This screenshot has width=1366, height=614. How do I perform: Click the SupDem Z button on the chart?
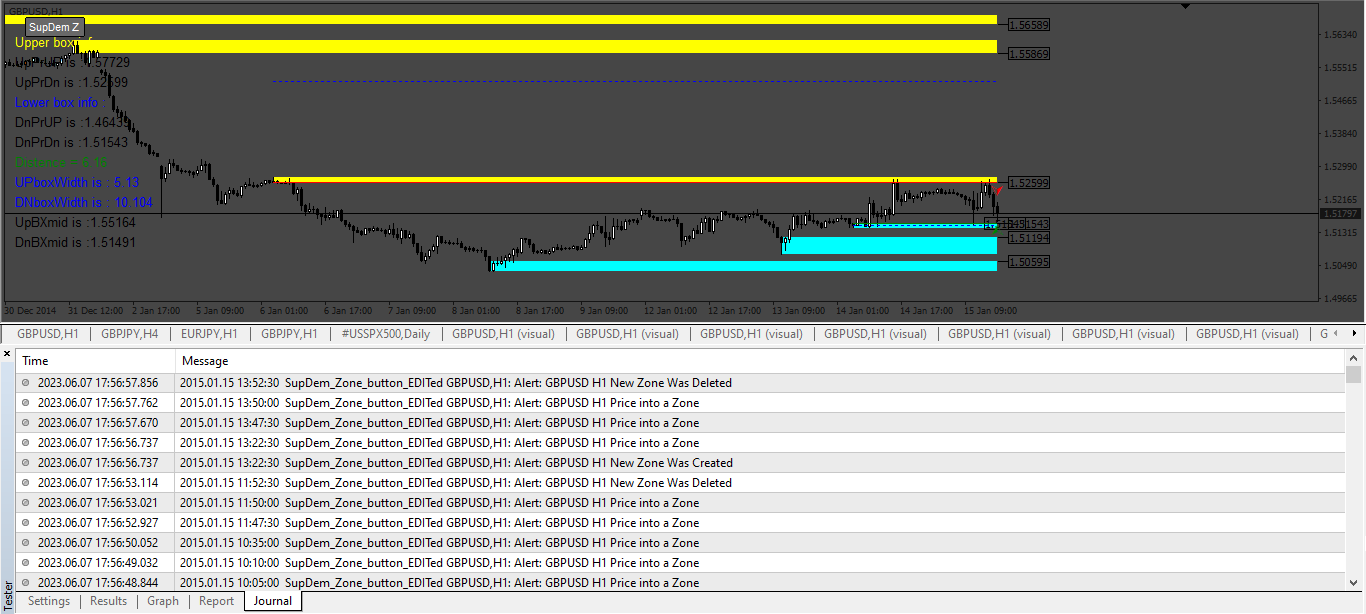pyautogui.click(x=54, y=27)
